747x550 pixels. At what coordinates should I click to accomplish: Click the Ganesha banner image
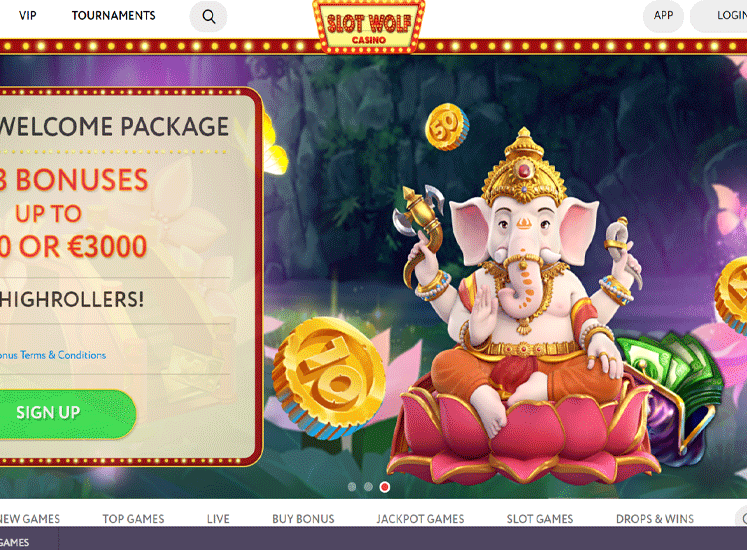coord(522,305)
